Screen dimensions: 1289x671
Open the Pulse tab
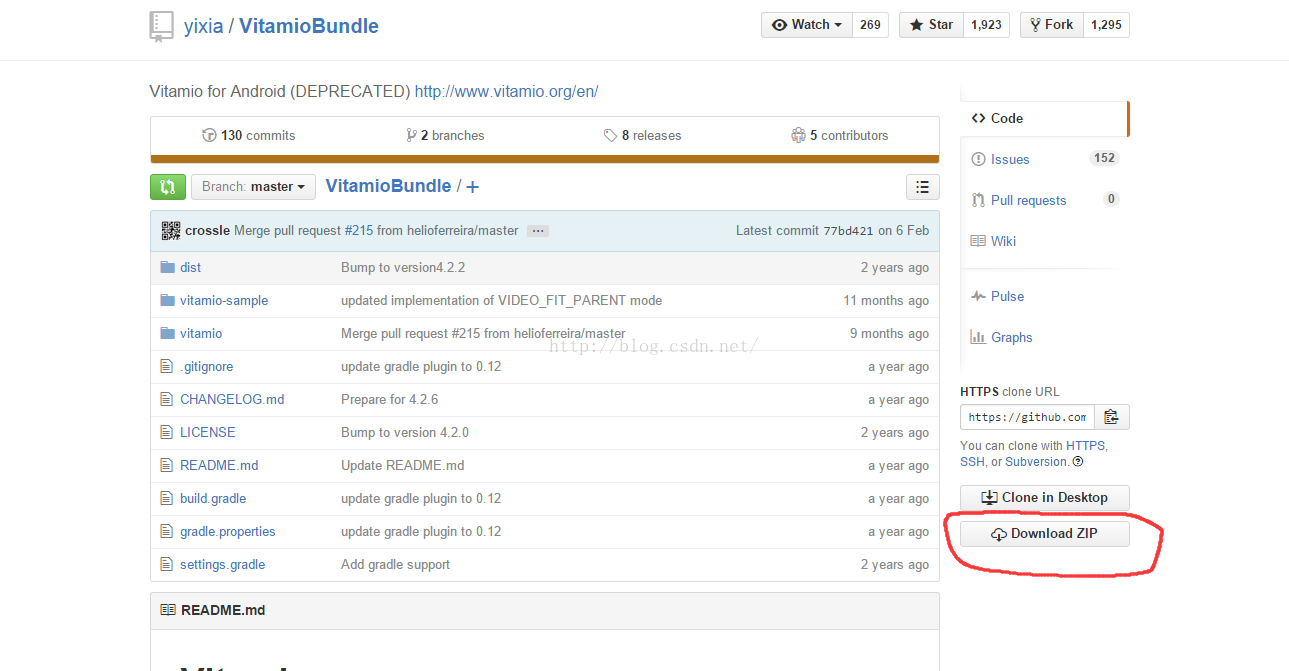[1044, 296]
